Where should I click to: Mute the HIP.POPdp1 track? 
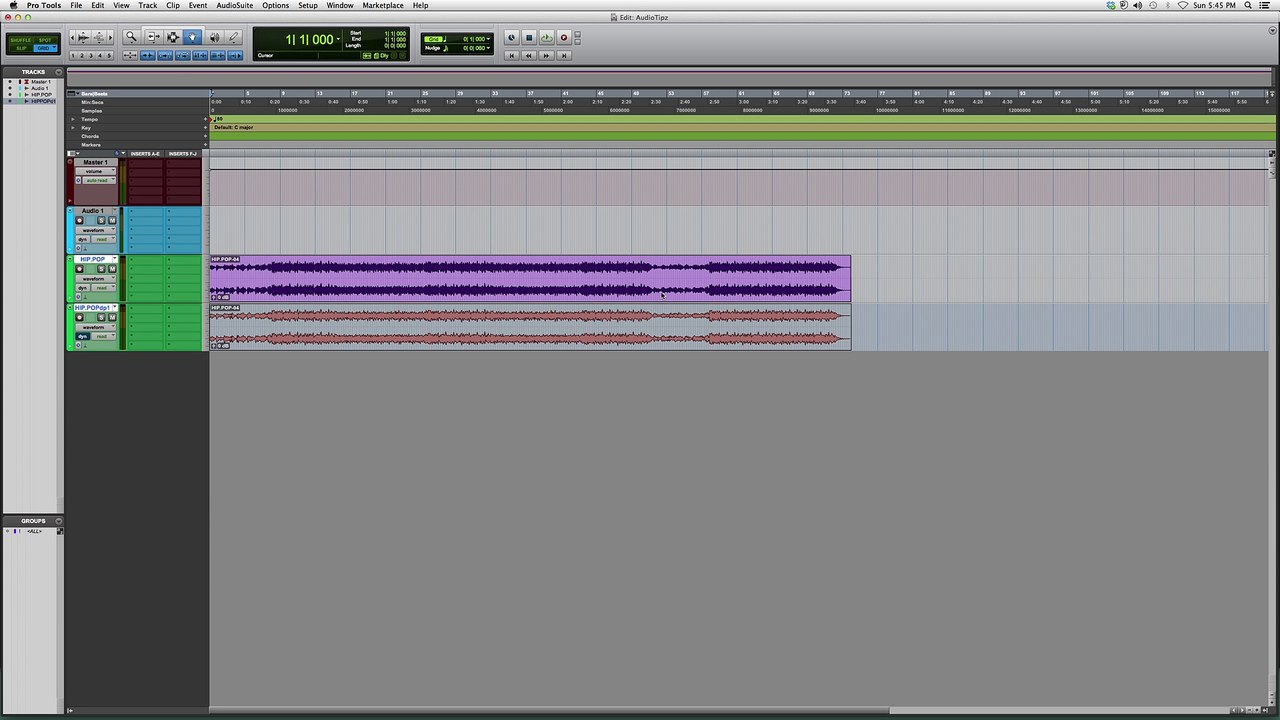pyautogui.click(x=112, y=317)
